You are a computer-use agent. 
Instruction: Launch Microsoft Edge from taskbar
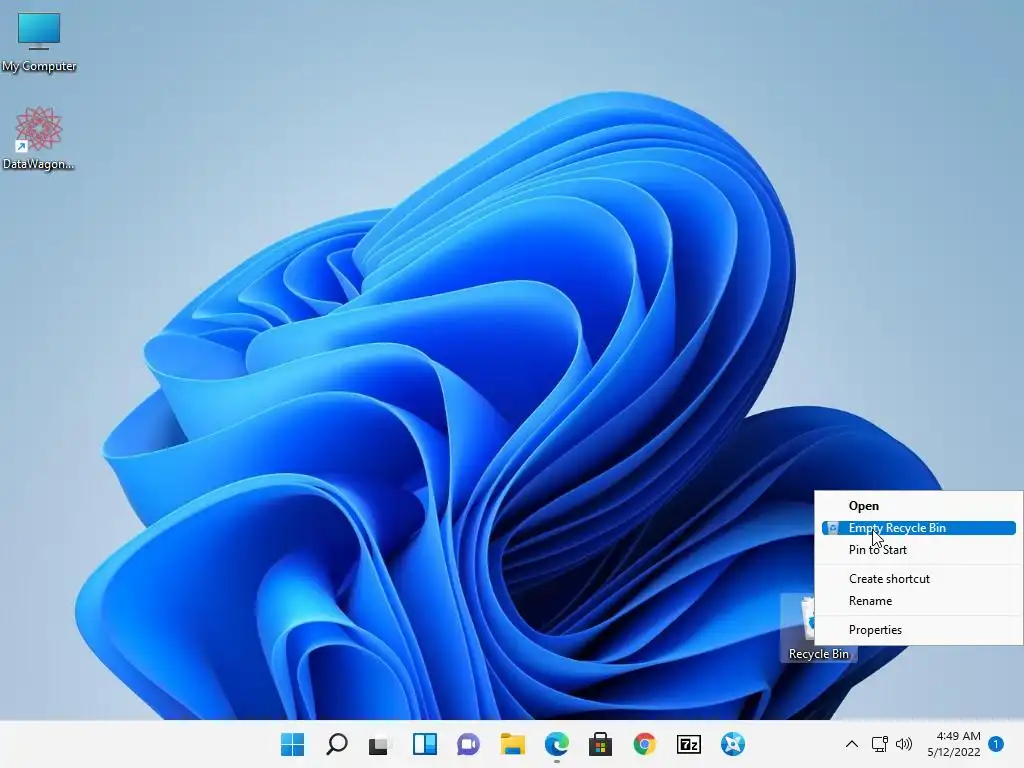(556, 744)
